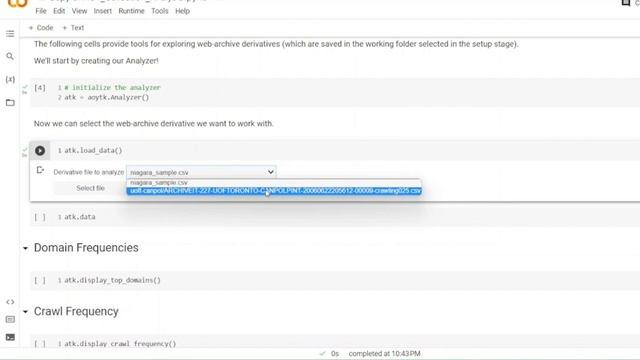640x360 pixels.
Task: Click the Derivative file to analyze label
Action: pyautogui.click(x=89, y=172)
